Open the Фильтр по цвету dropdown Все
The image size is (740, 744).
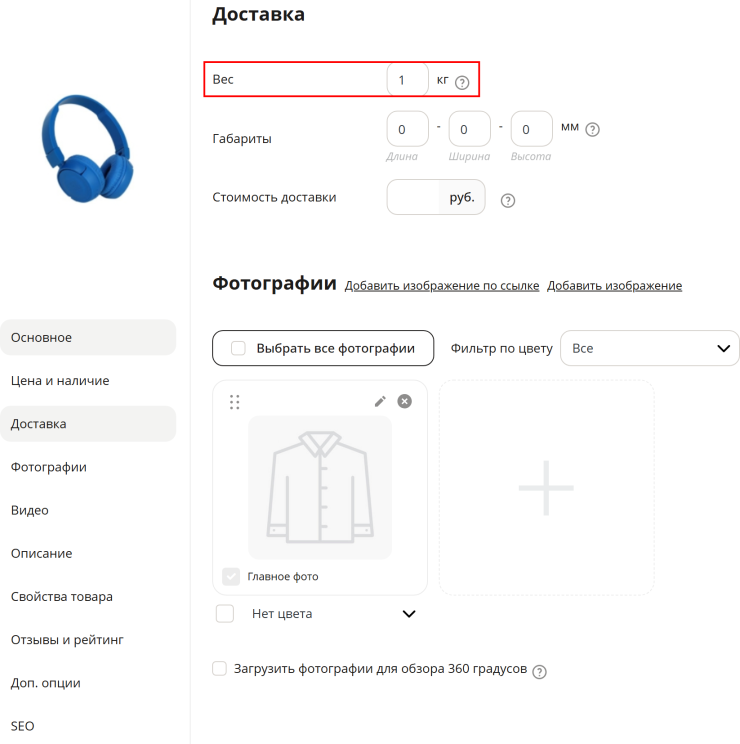[x=649, y=348]
